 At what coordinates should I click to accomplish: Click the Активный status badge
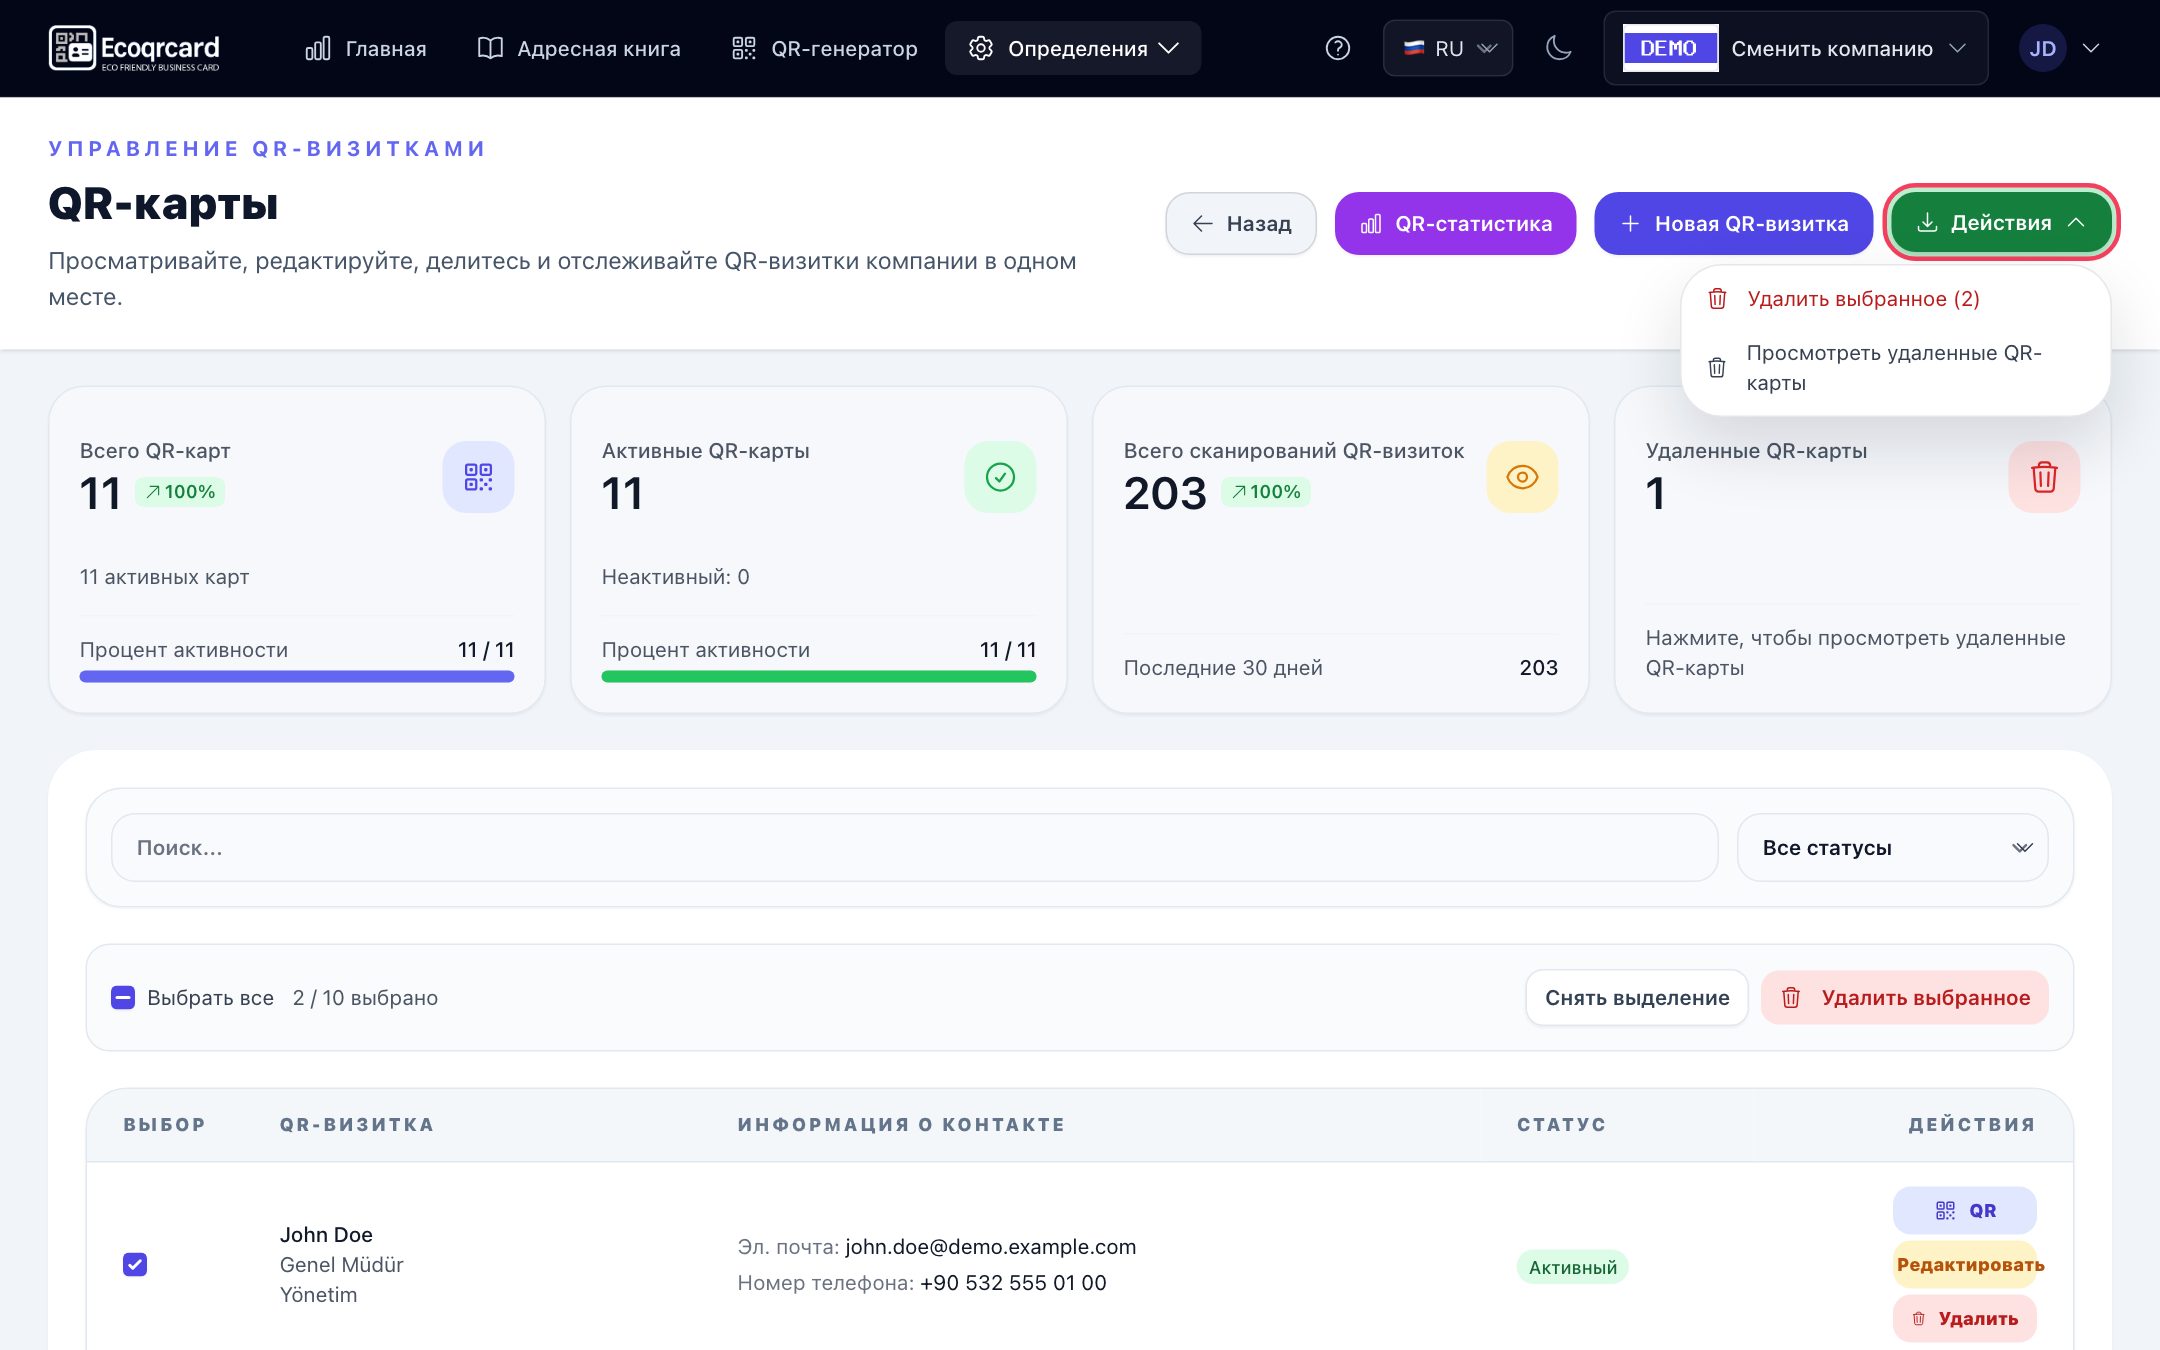[x=1573, y=1268]
